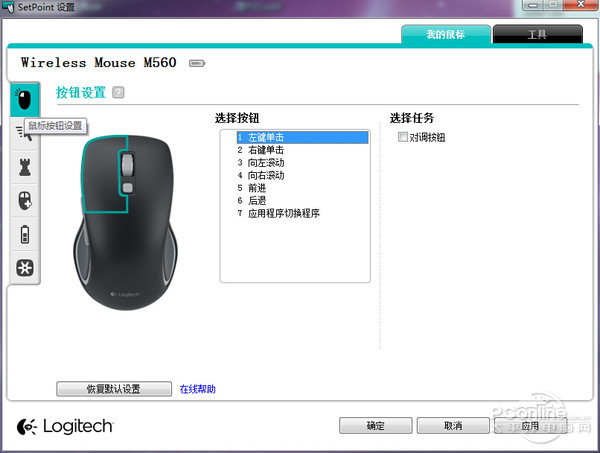The image size is (600, 453).
Task: Click the scroll wheel on the mouse image
Action: coord(127,164)
